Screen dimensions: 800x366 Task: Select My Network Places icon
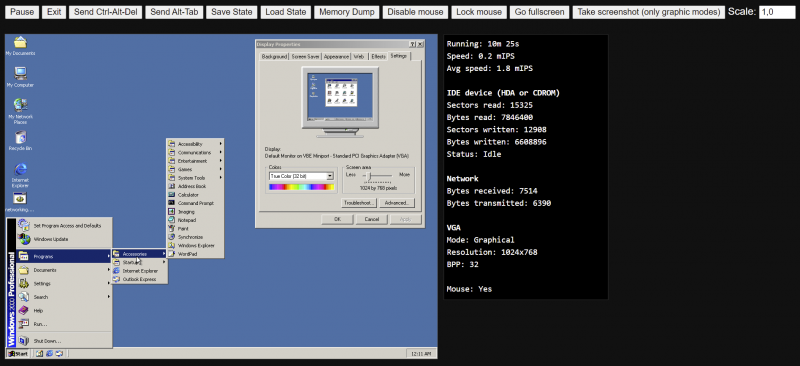[20, 111]
